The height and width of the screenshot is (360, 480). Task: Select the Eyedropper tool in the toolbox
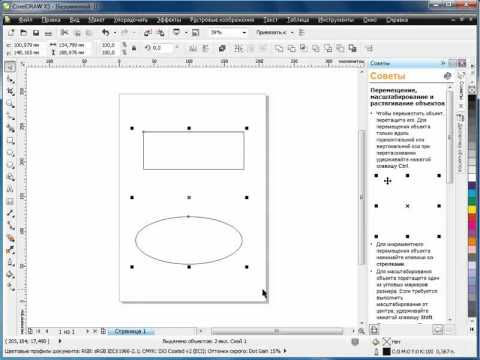tap(10, 250)
